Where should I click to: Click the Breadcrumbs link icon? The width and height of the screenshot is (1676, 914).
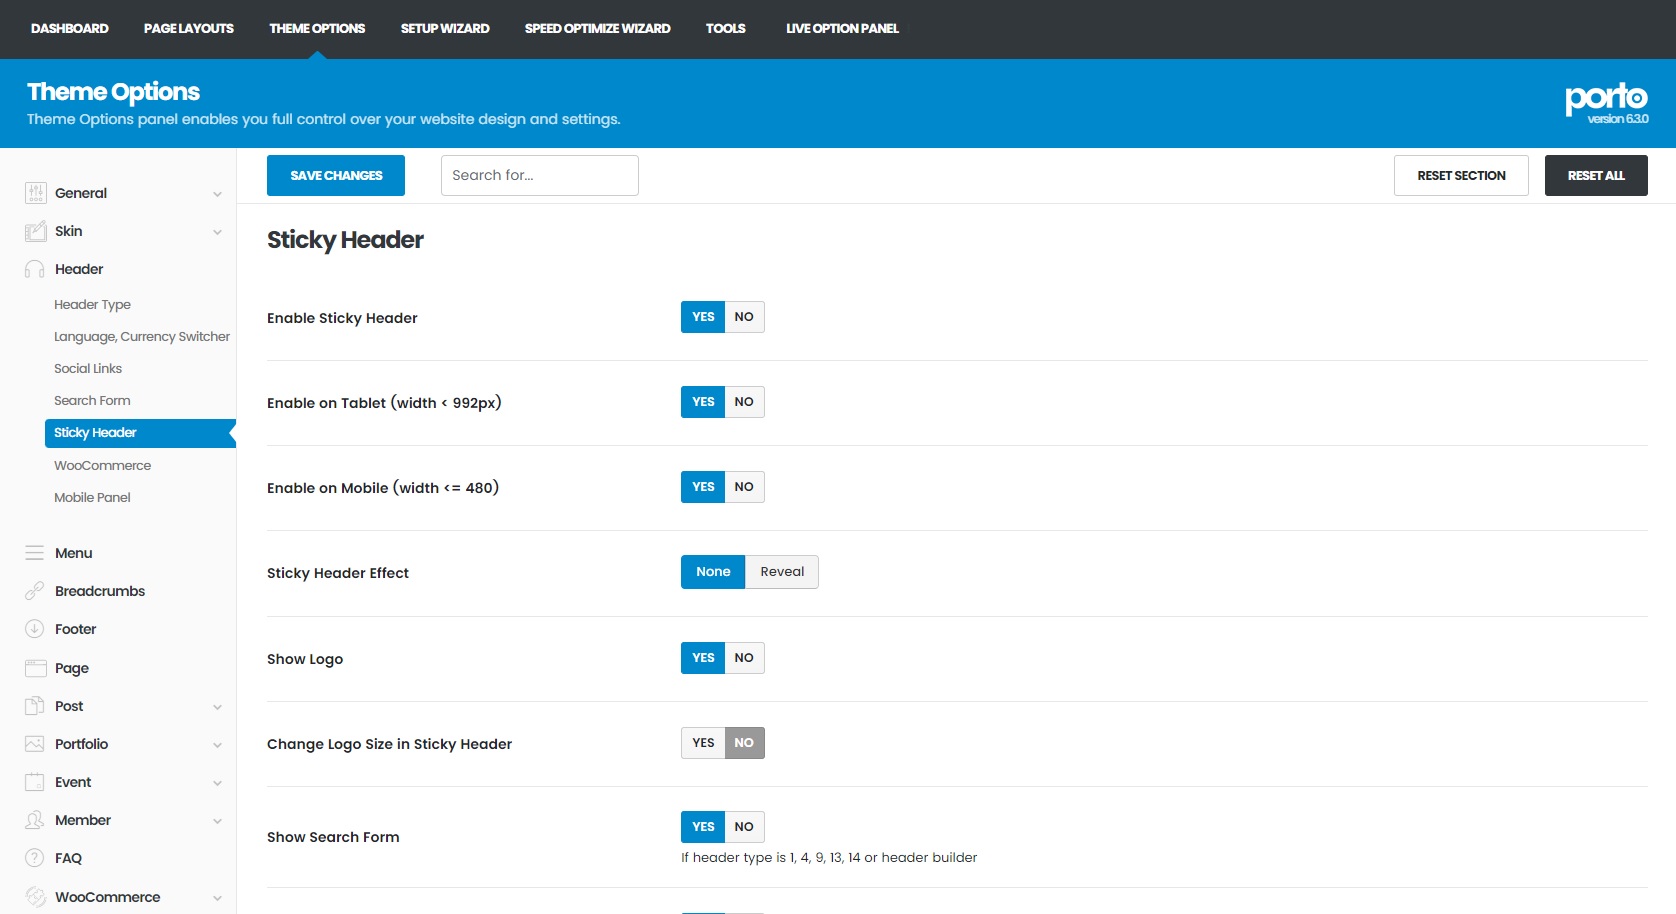tap(34, 590)
